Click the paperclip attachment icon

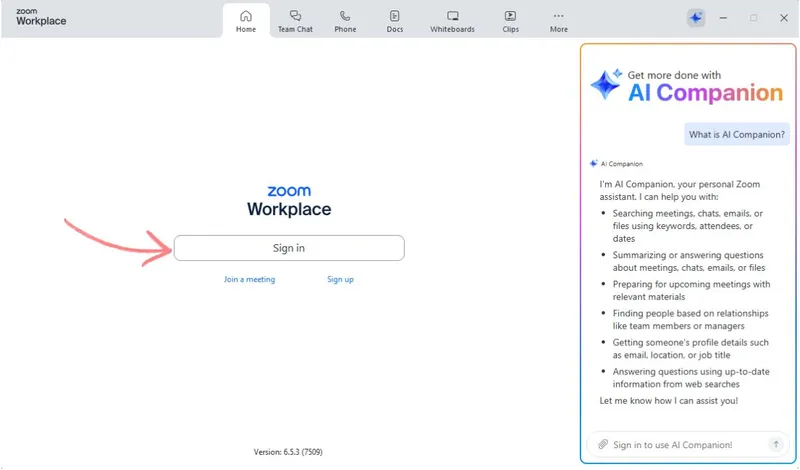(602, 444)
